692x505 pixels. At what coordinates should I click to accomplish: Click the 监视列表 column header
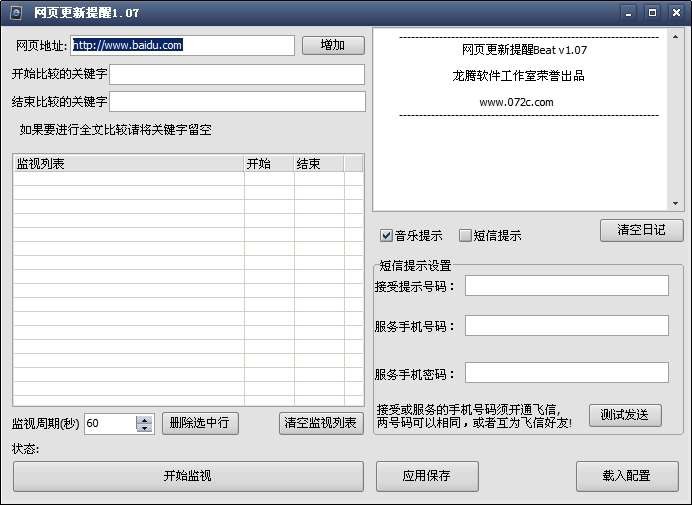(x=128, y=164)
